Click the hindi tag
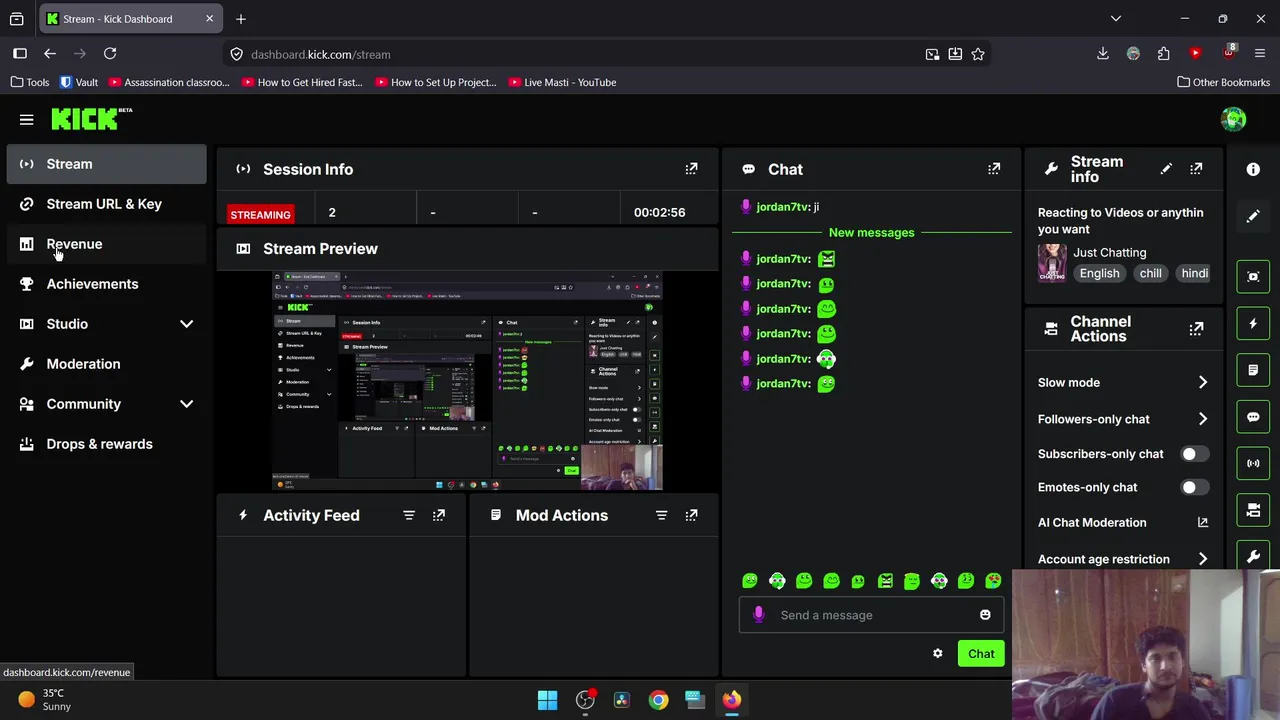 coord(1194,273)
